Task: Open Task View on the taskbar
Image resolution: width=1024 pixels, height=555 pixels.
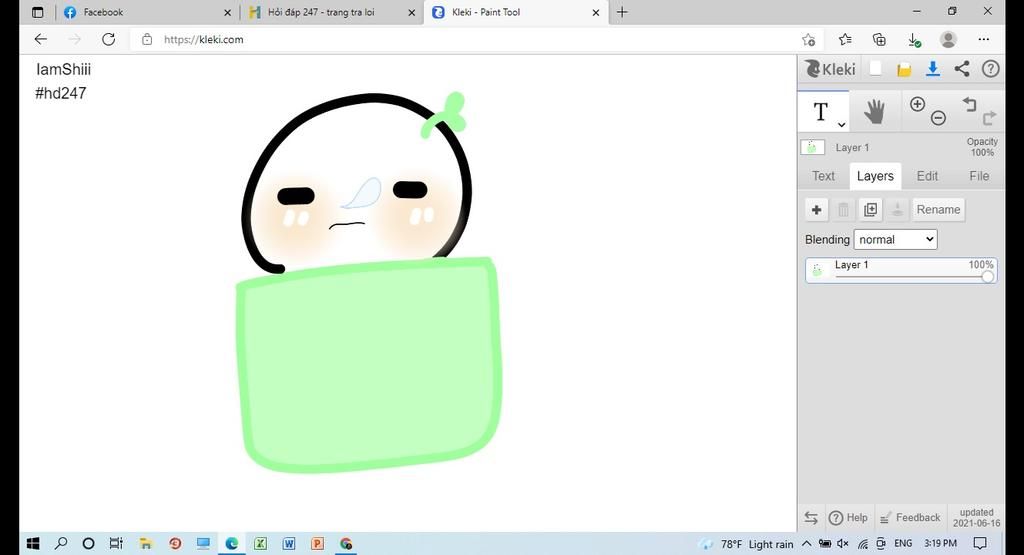Action: click(116, 543)
